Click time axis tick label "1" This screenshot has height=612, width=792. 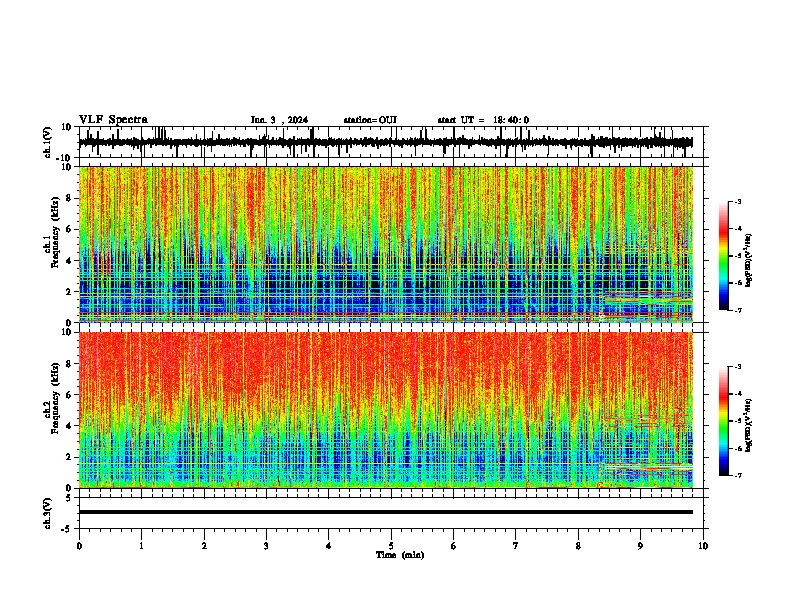pyautogui.click(x=141, y=546)
